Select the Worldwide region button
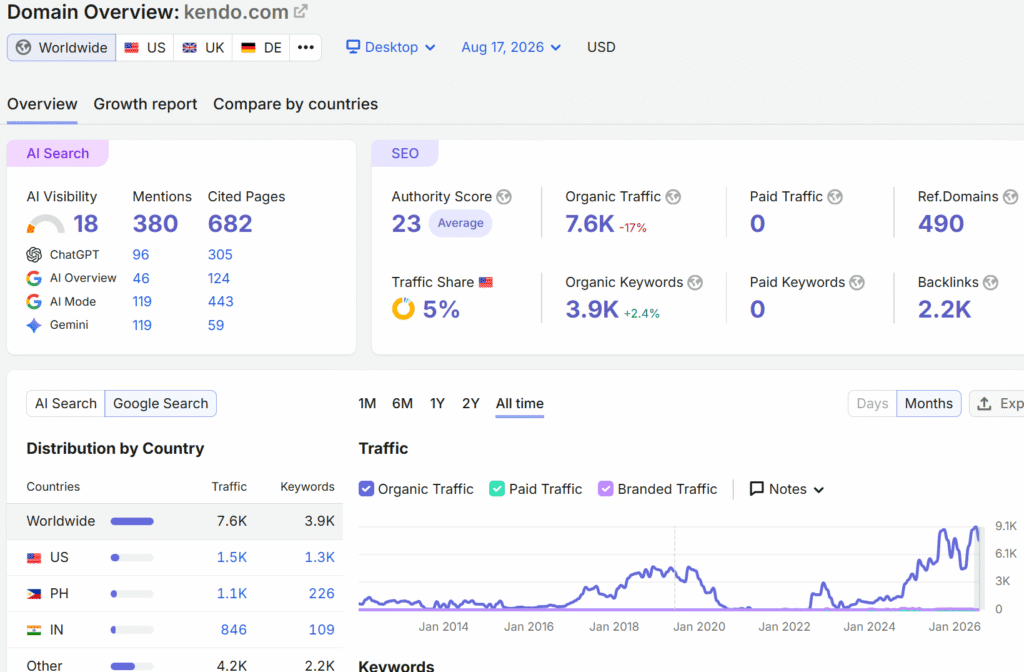This screenshot has width=1024, height=672. tap(61, 48)
